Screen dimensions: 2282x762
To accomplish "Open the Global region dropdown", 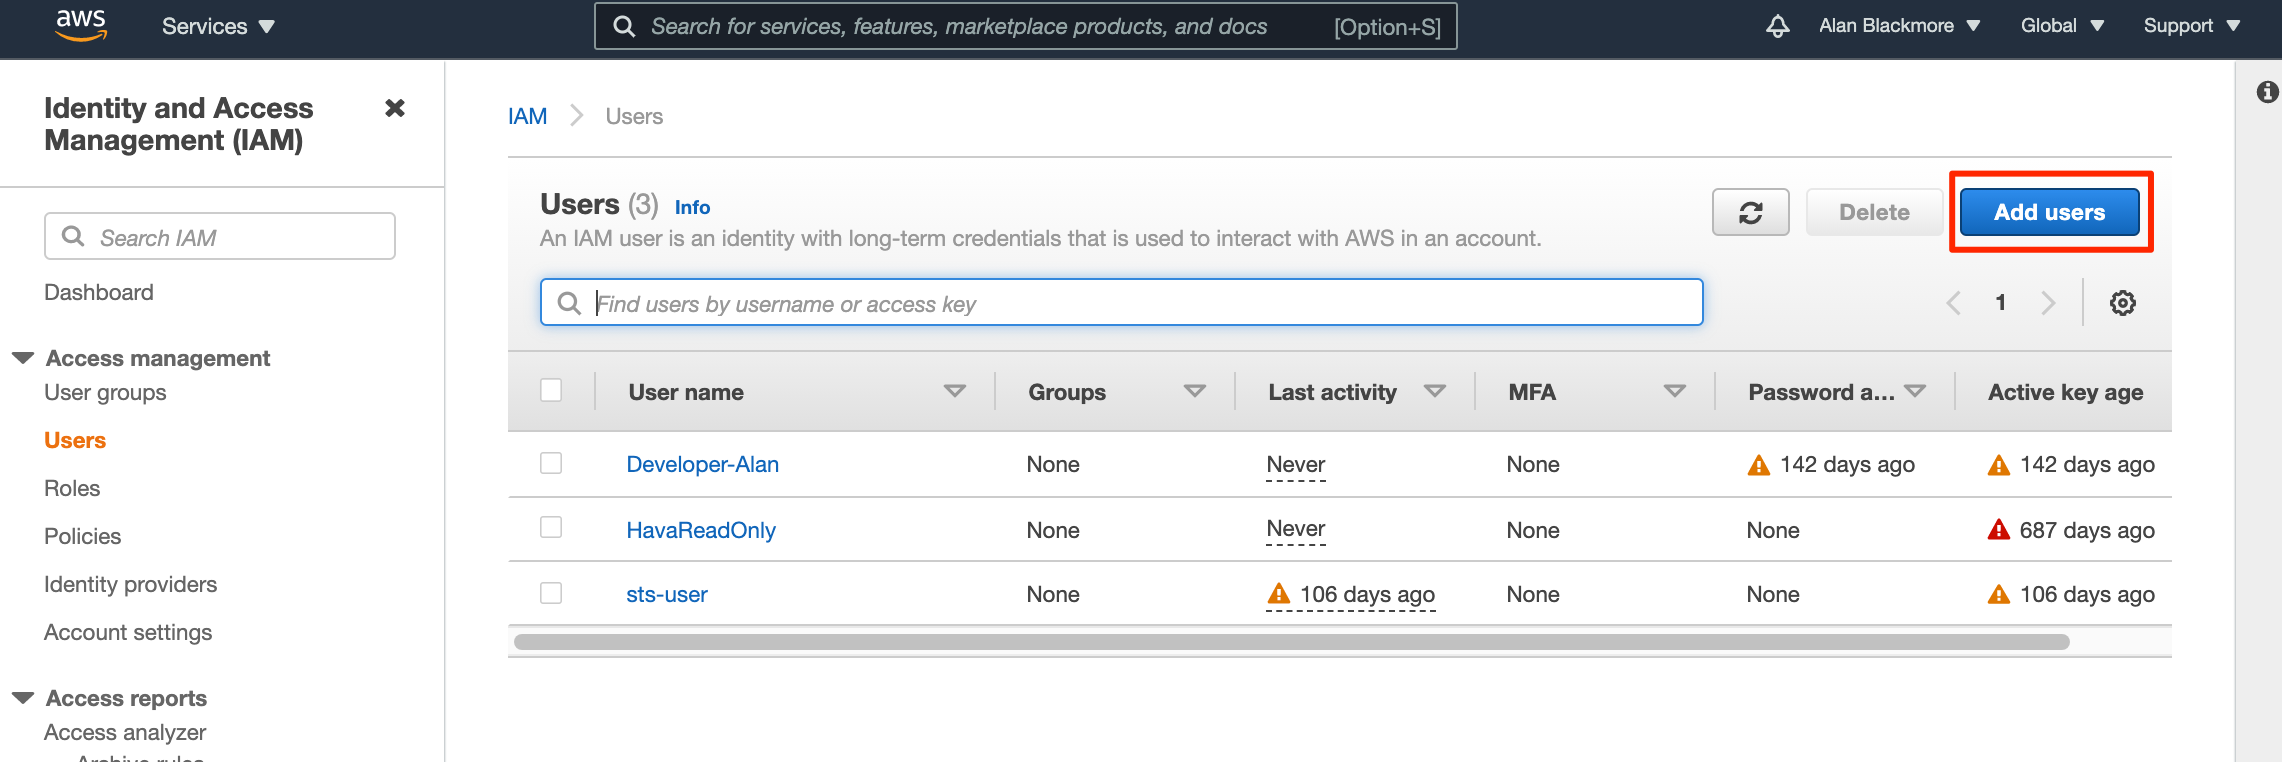I will pos(2062,26).
